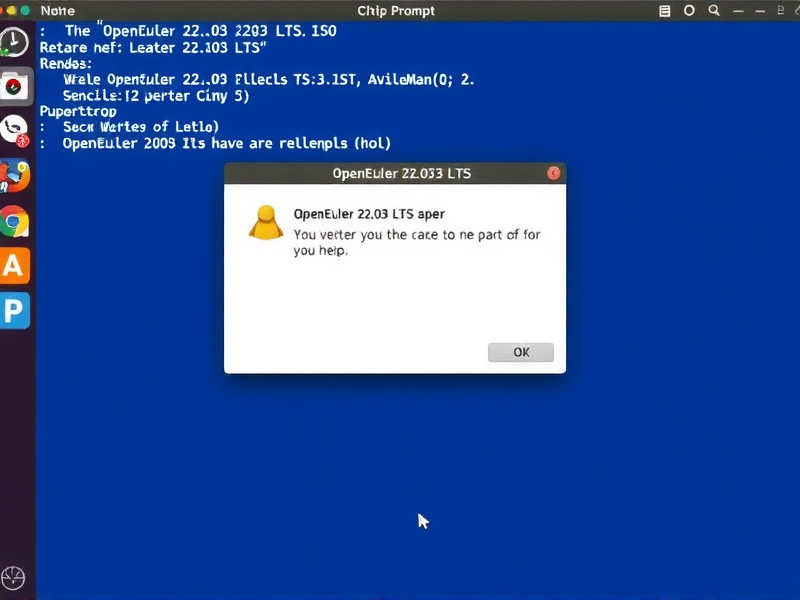Click the circle record icon in the titlebar
The height and width of the screenshot is (600, 800).
coord(688,10)
